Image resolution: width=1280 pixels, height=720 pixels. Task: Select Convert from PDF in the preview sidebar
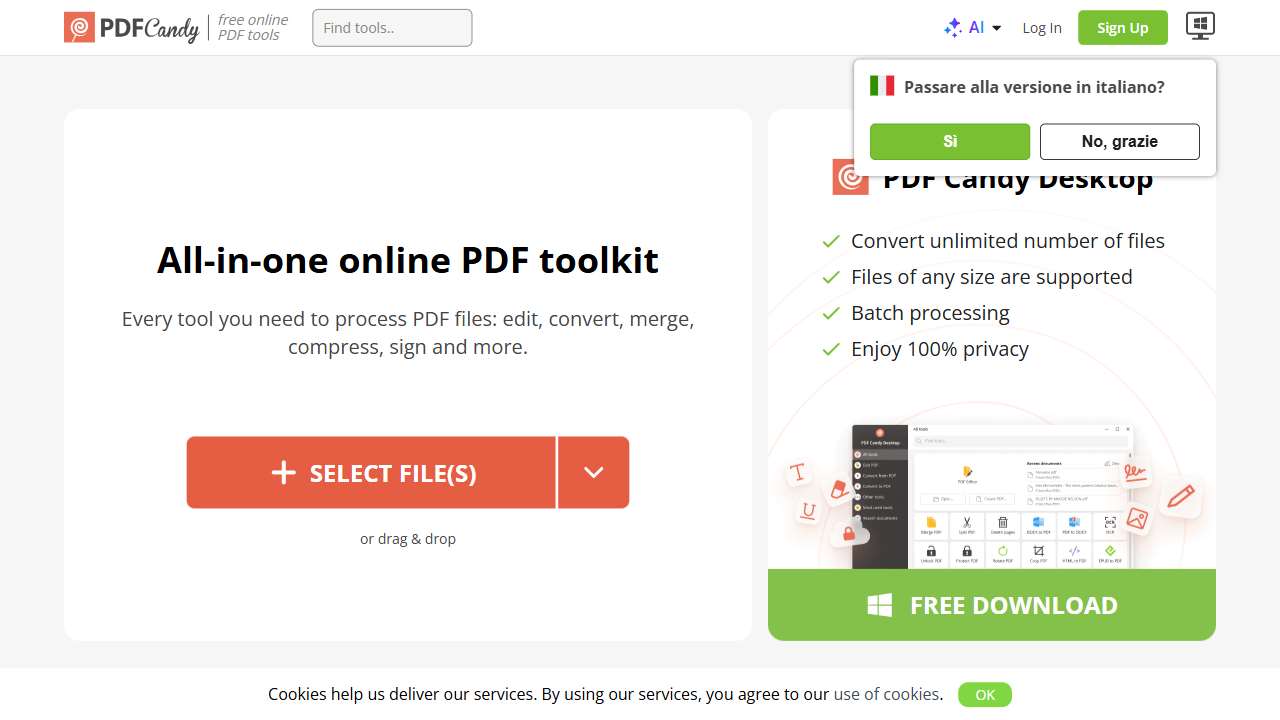(x=876, y=475)
